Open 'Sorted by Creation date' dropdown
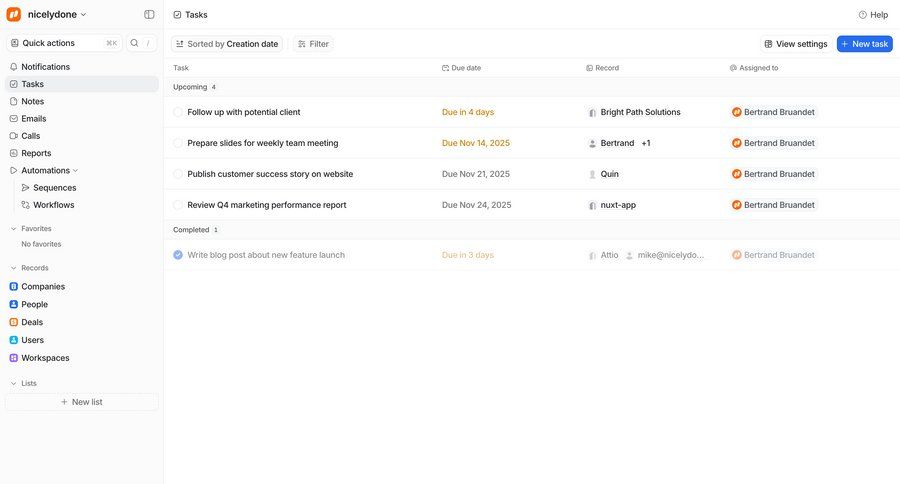 227,44
